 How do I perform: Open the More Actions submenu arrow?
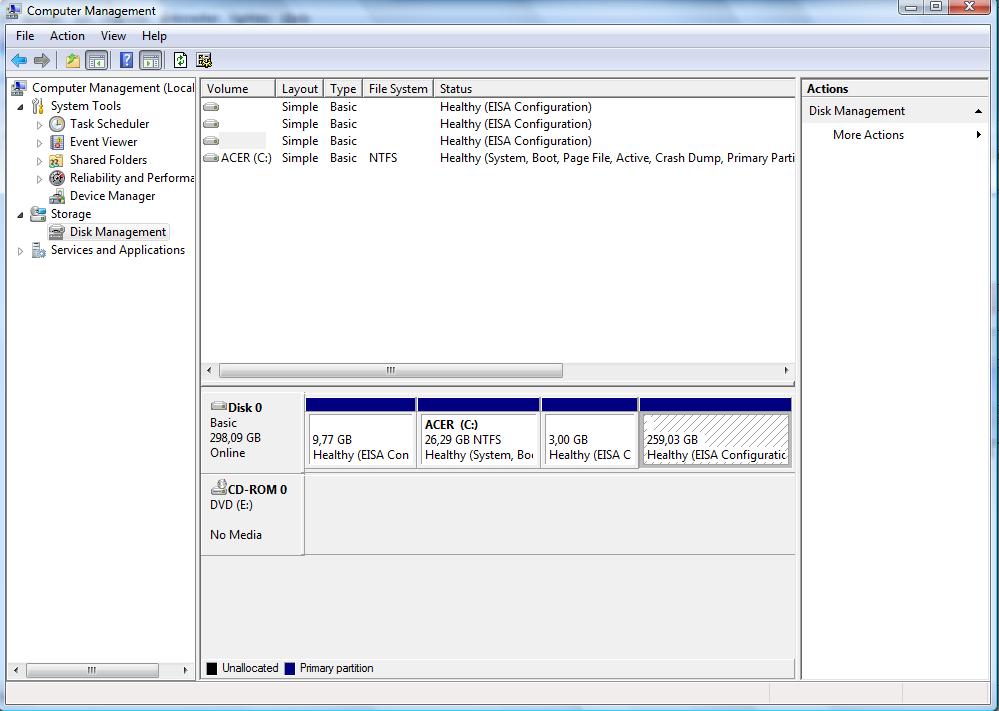pos(978,134)
